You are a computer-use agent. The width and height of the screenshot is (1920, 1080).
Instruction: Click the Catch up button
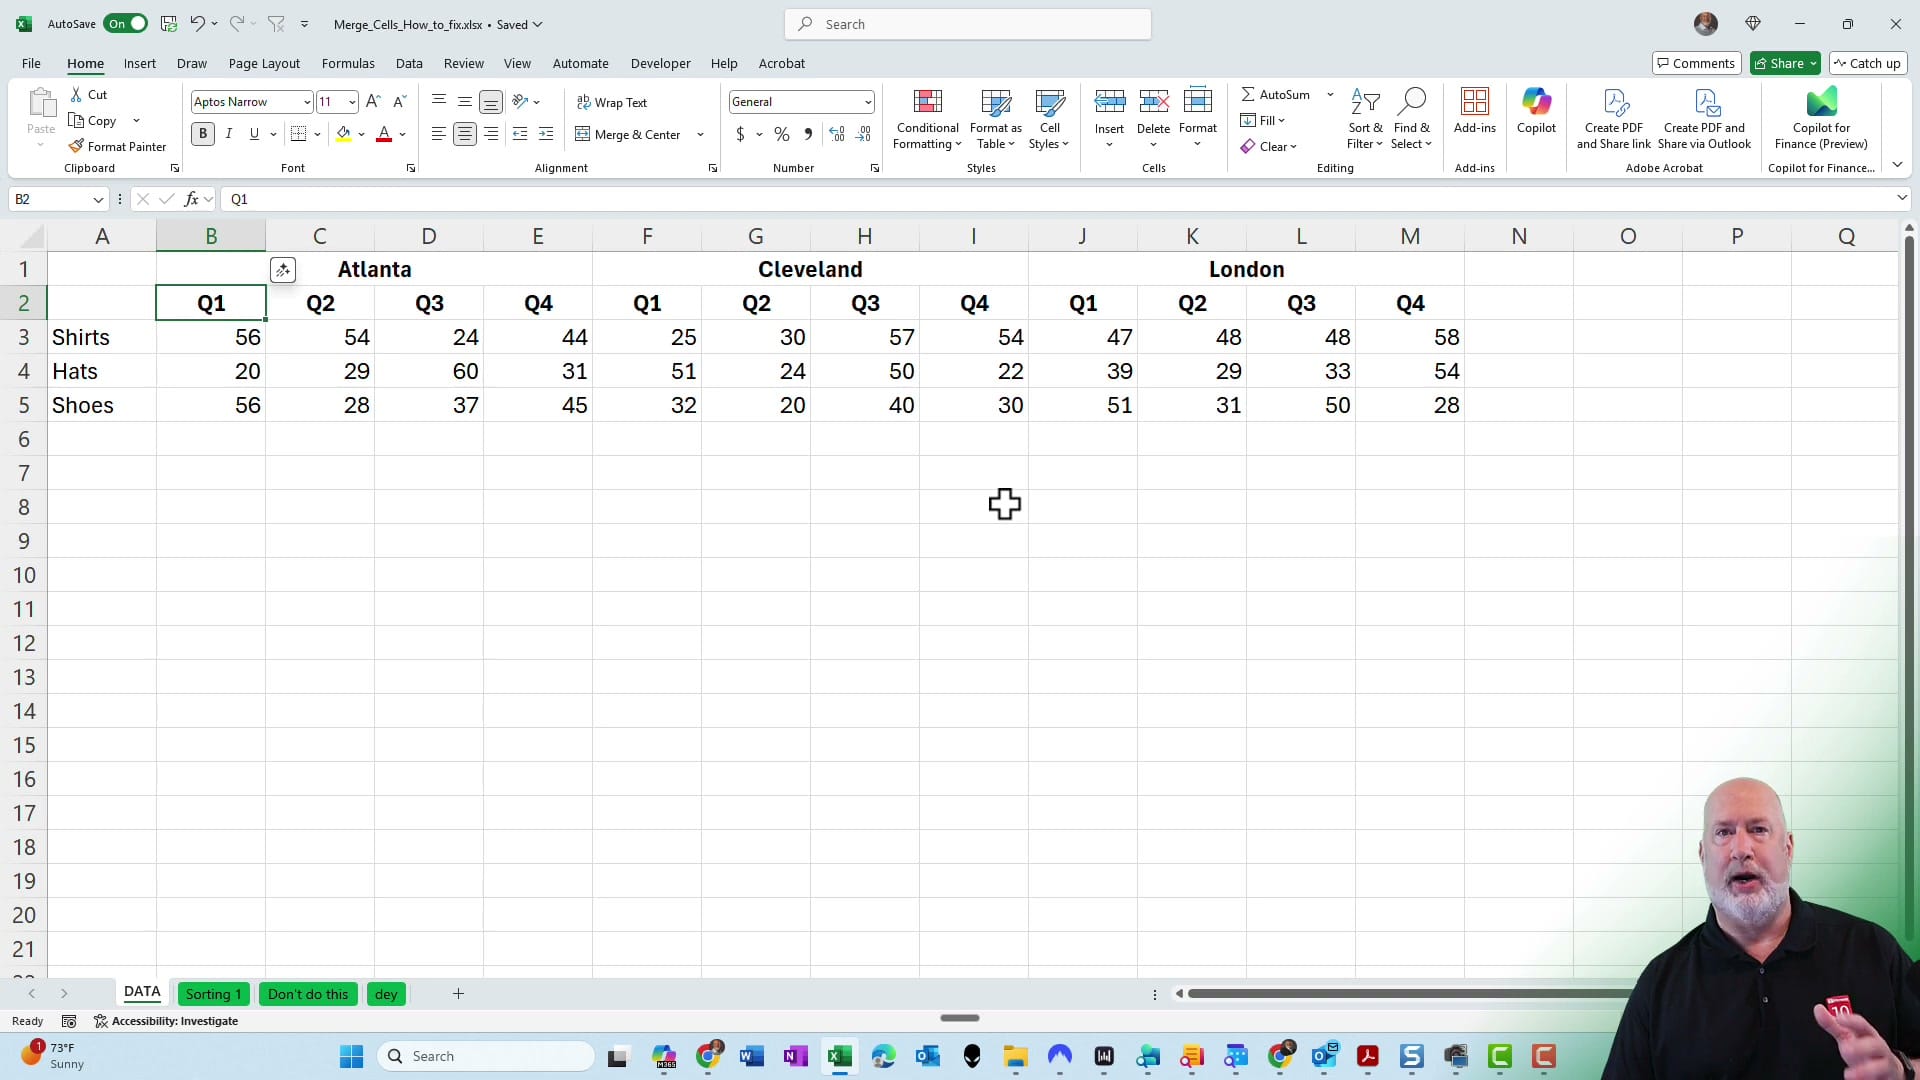(x=1868, y=62)
